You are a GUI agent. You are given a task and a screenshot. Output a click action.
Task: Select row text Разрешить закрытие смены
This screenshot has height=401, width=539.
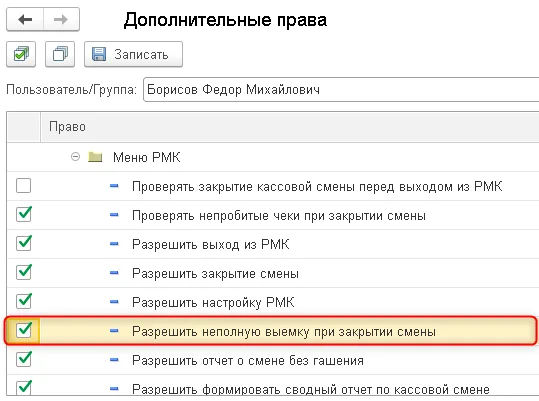(215, 274)
